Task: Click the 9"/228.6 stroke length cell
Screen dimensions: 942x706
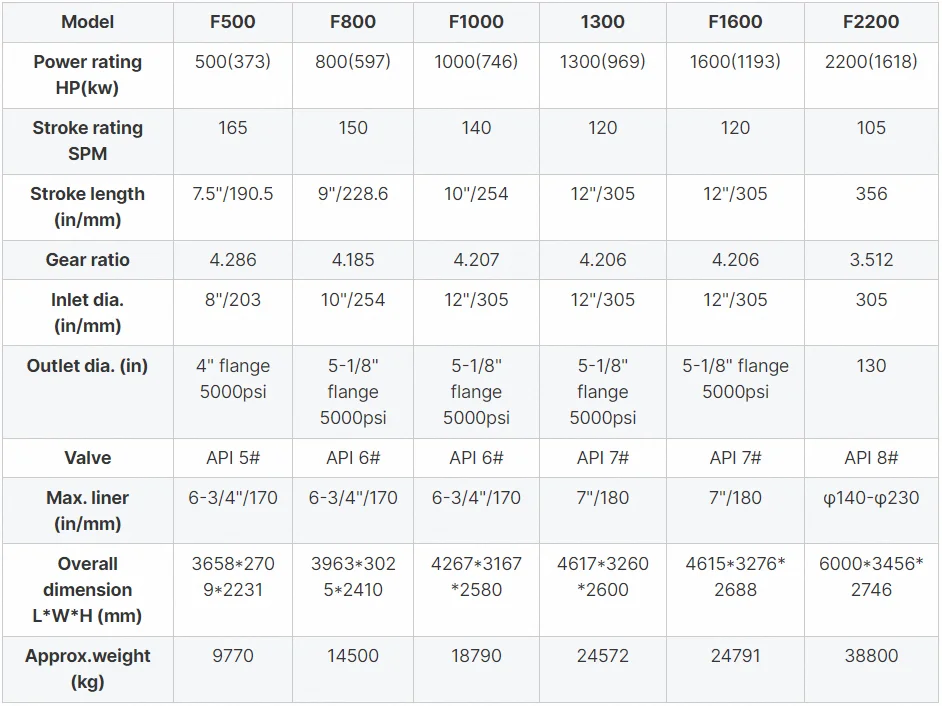Action: [353, 194]
